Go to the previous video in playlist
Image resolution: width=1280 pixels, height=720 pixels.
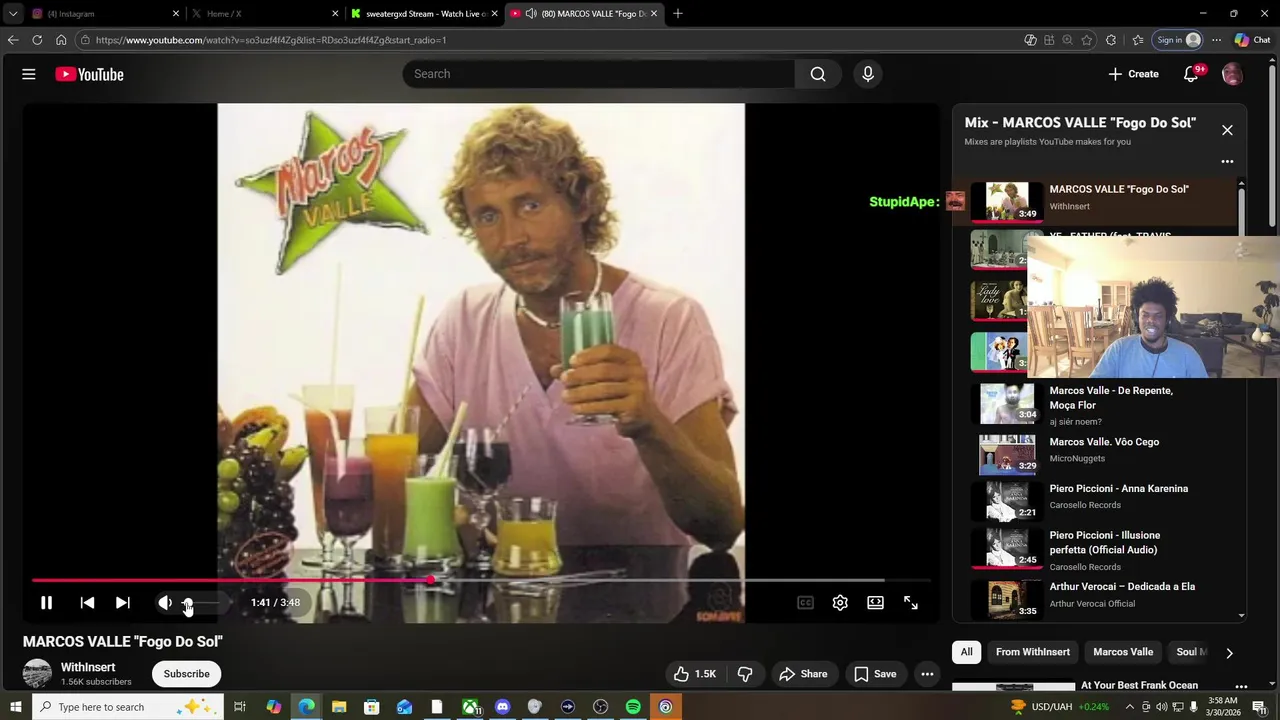coord(87,603)
